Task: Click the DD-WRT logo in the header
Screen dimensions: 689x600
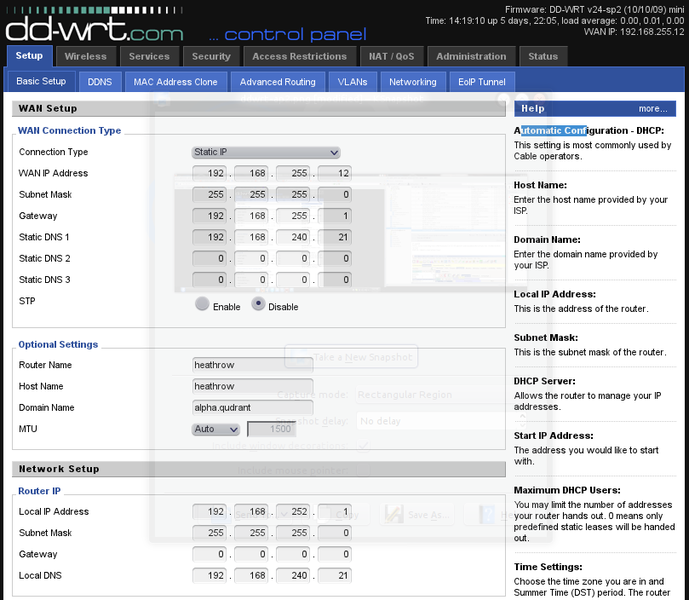Action: coord(93,22)
